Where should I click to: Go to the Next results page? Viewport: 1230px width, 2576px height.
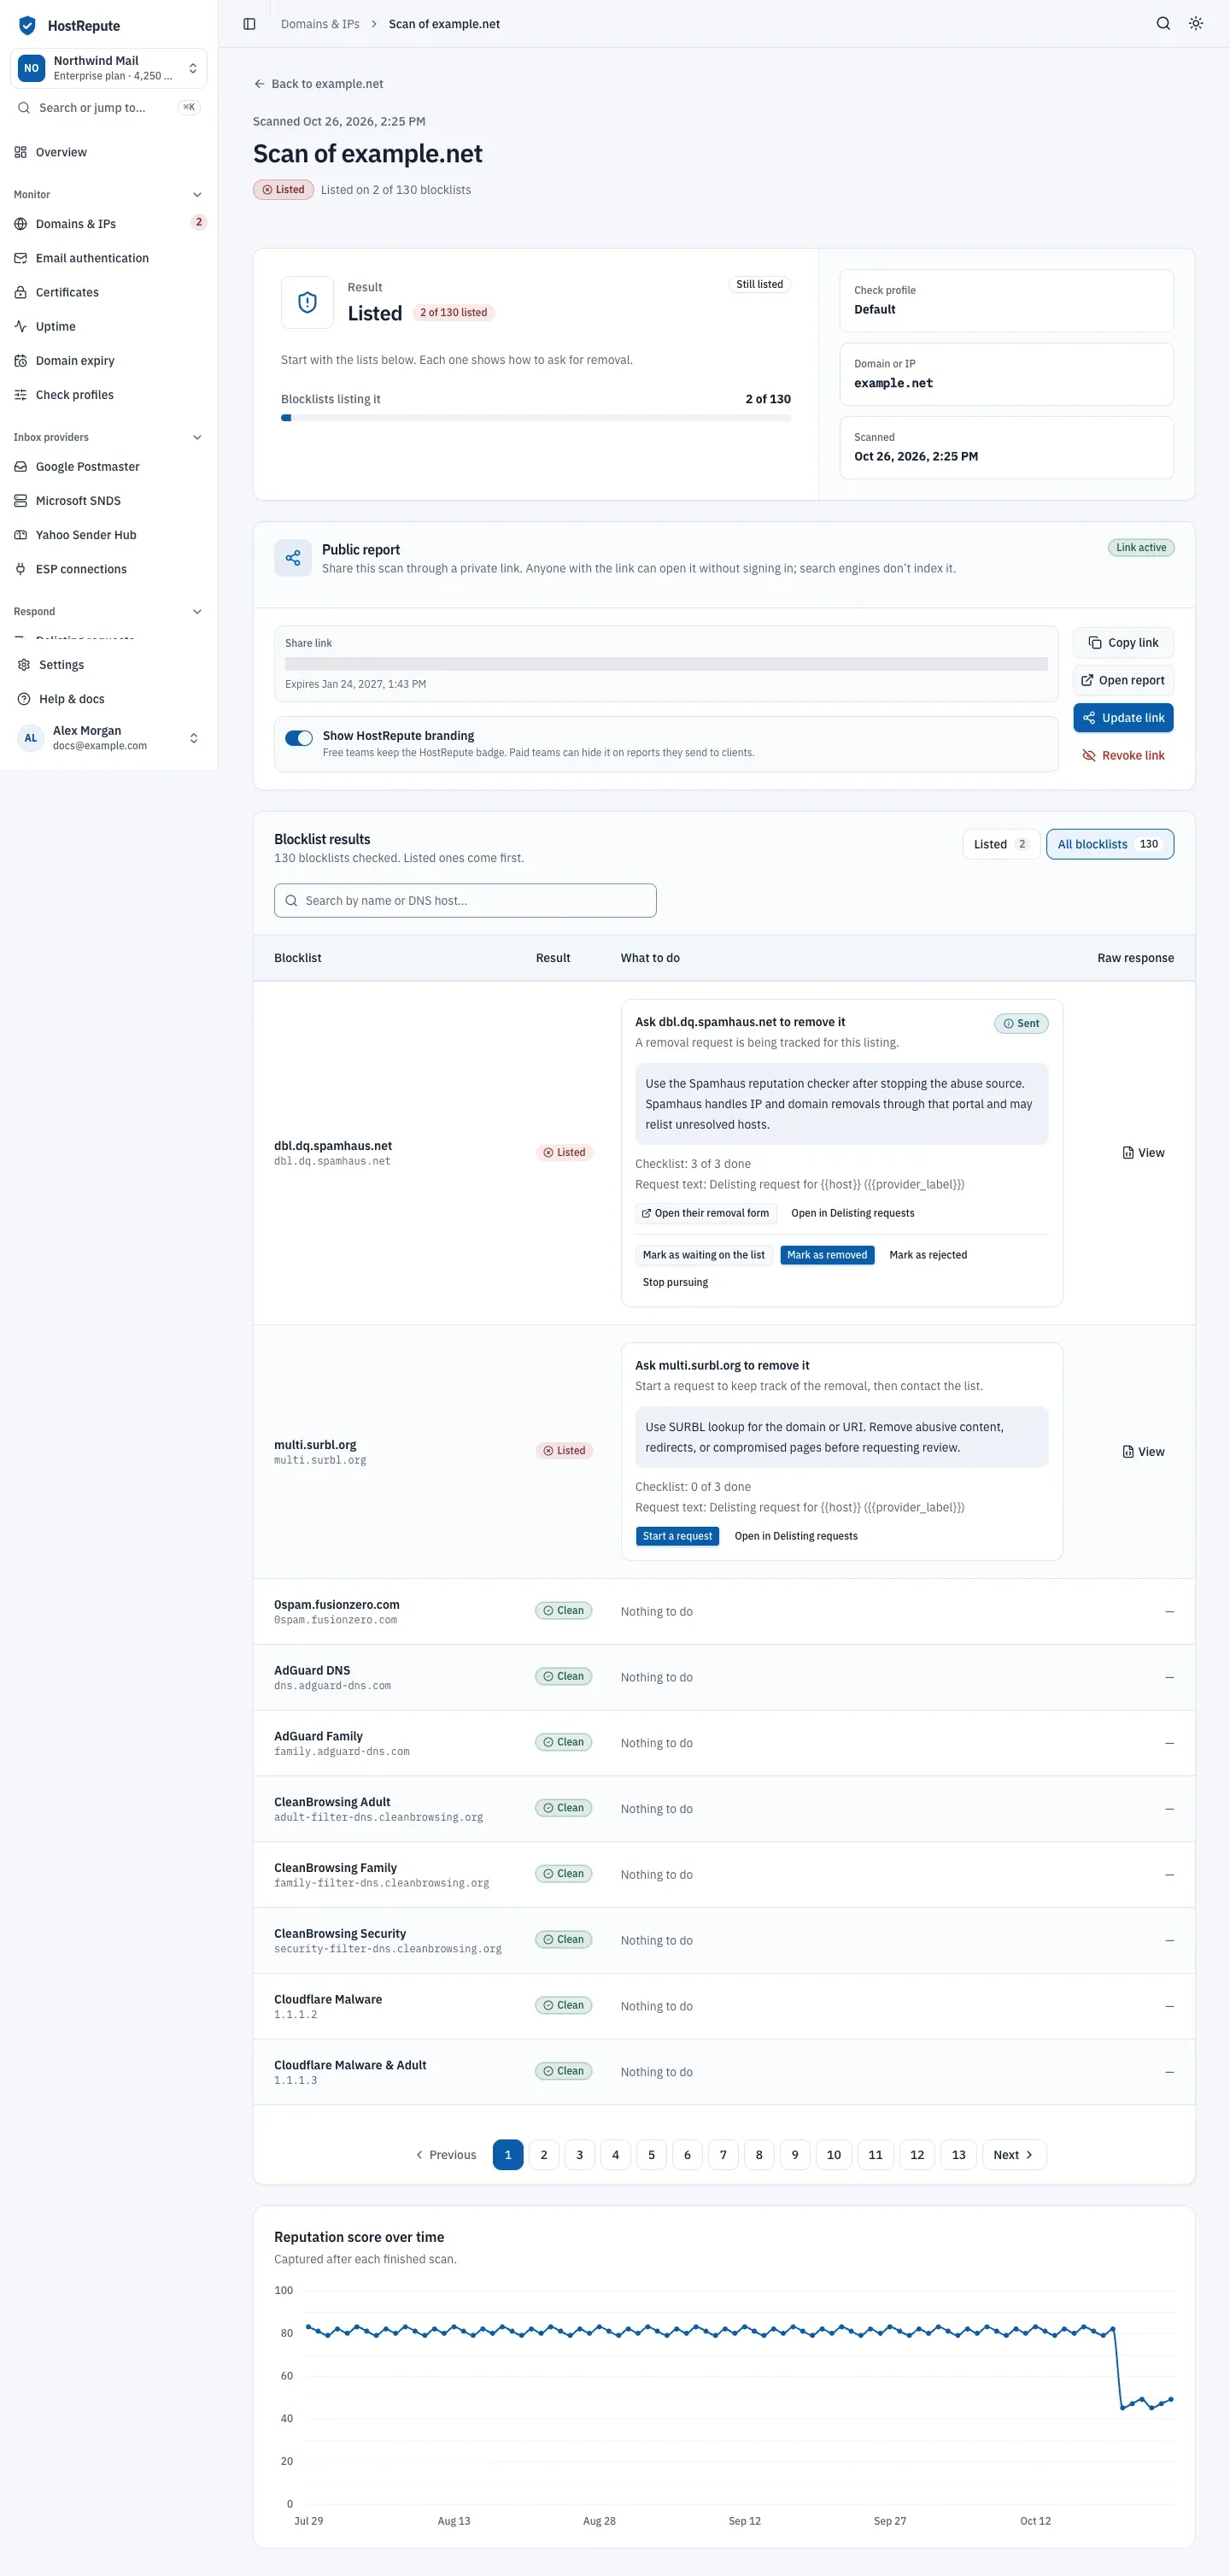1013,2155
